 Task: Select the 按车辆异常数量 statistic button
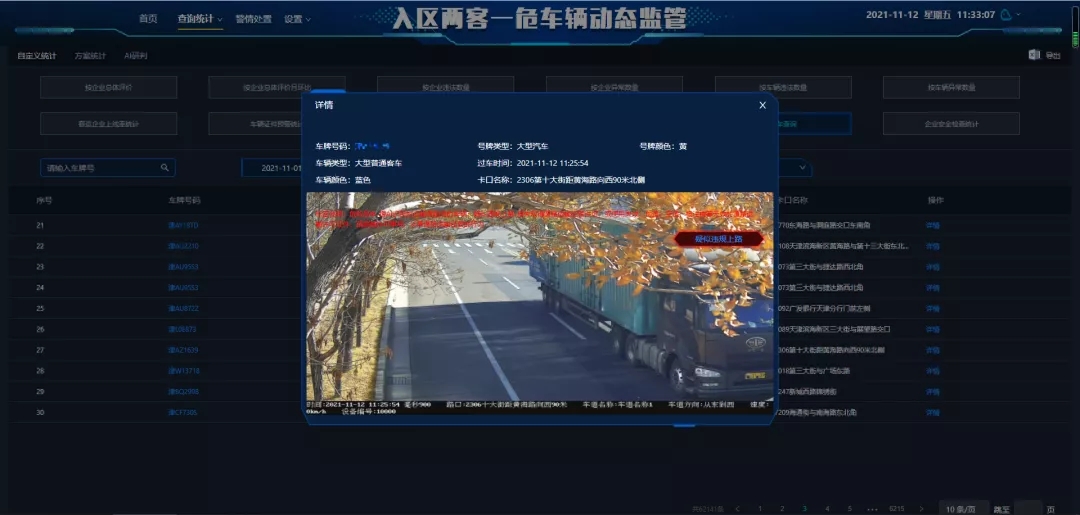coord(951,87)
